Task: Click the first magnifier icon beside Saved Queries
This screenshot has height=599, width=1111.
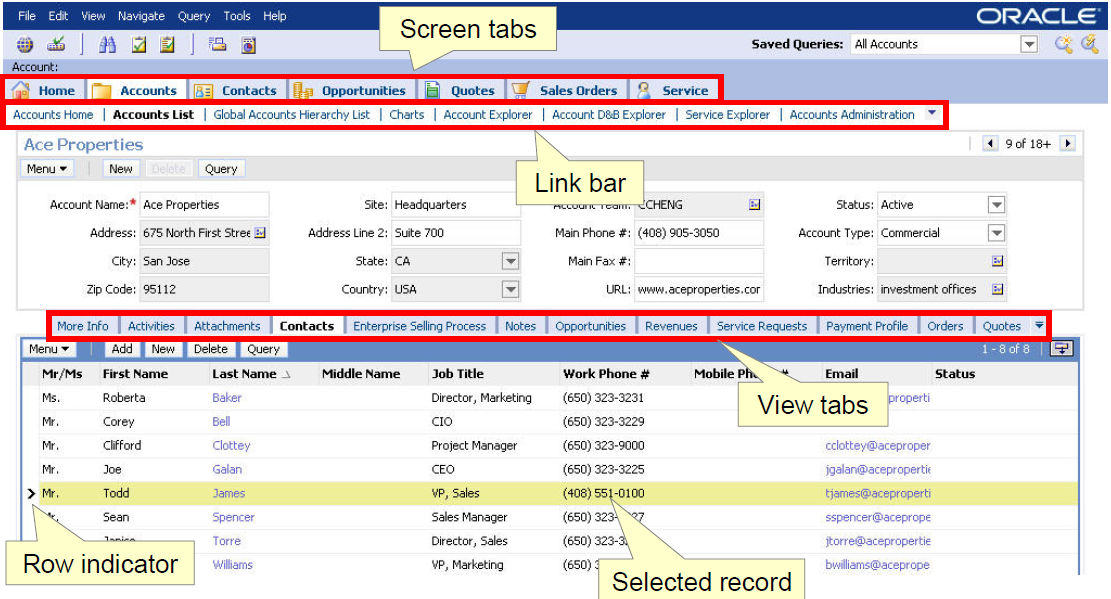Action: click(x=1064, y=44)
